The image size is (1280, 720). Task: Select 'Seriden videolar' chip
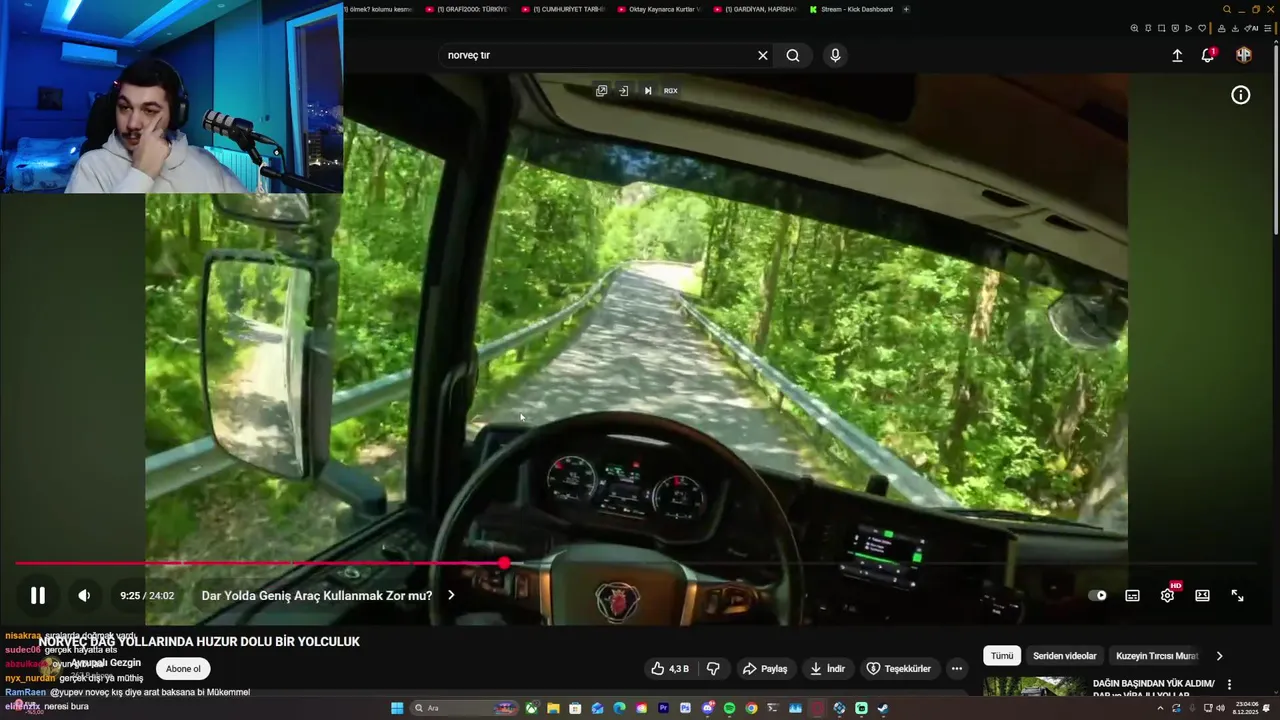point(1065,656)
